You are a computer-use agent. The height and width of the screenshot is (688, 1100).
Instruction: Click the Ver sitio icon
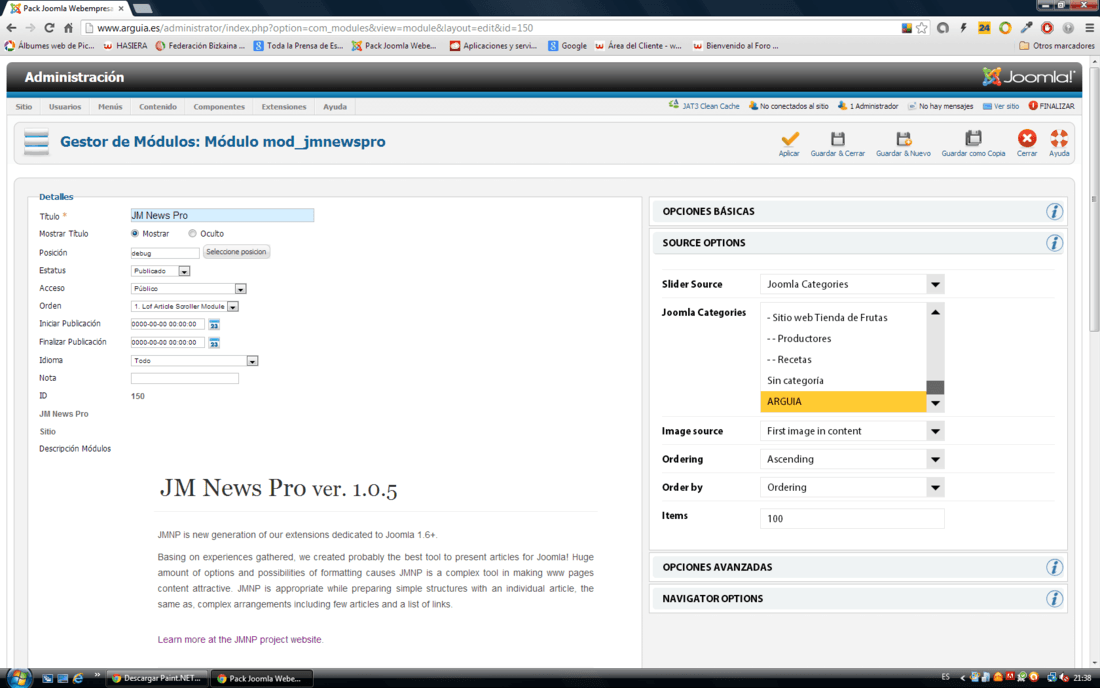(987, 106)
